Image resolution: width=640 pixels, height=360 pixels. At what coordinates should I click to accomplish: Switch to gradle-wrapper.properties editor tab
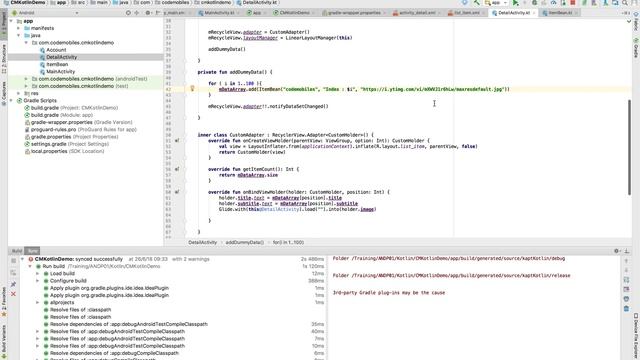click(354, 13)
